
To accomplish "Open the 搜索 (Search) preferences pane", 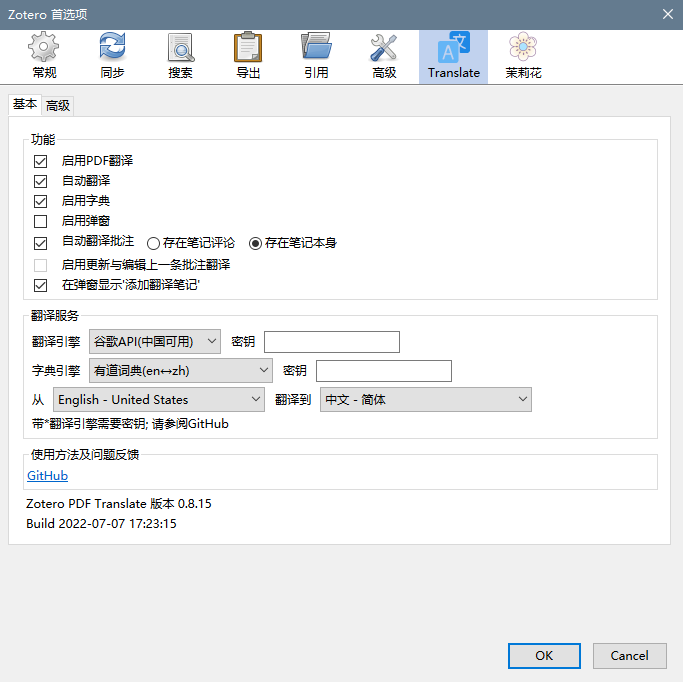I will (180, 56).
